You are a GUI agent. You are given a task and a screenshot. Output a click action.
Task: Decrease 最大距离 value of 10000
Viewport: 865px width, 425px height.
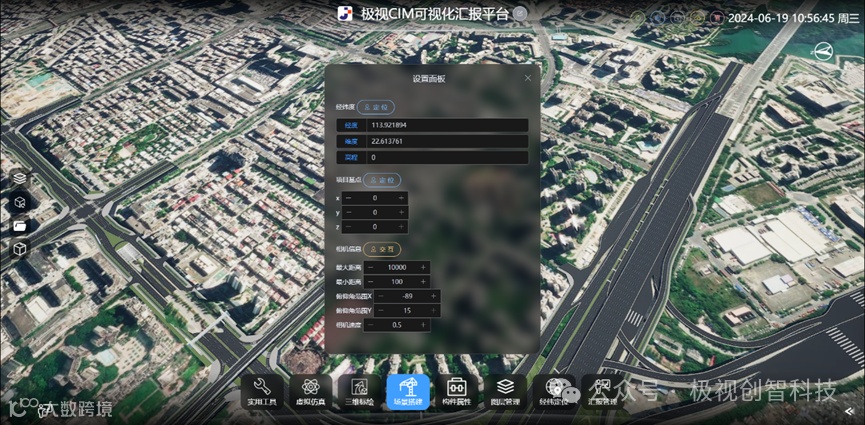(371, 267)
